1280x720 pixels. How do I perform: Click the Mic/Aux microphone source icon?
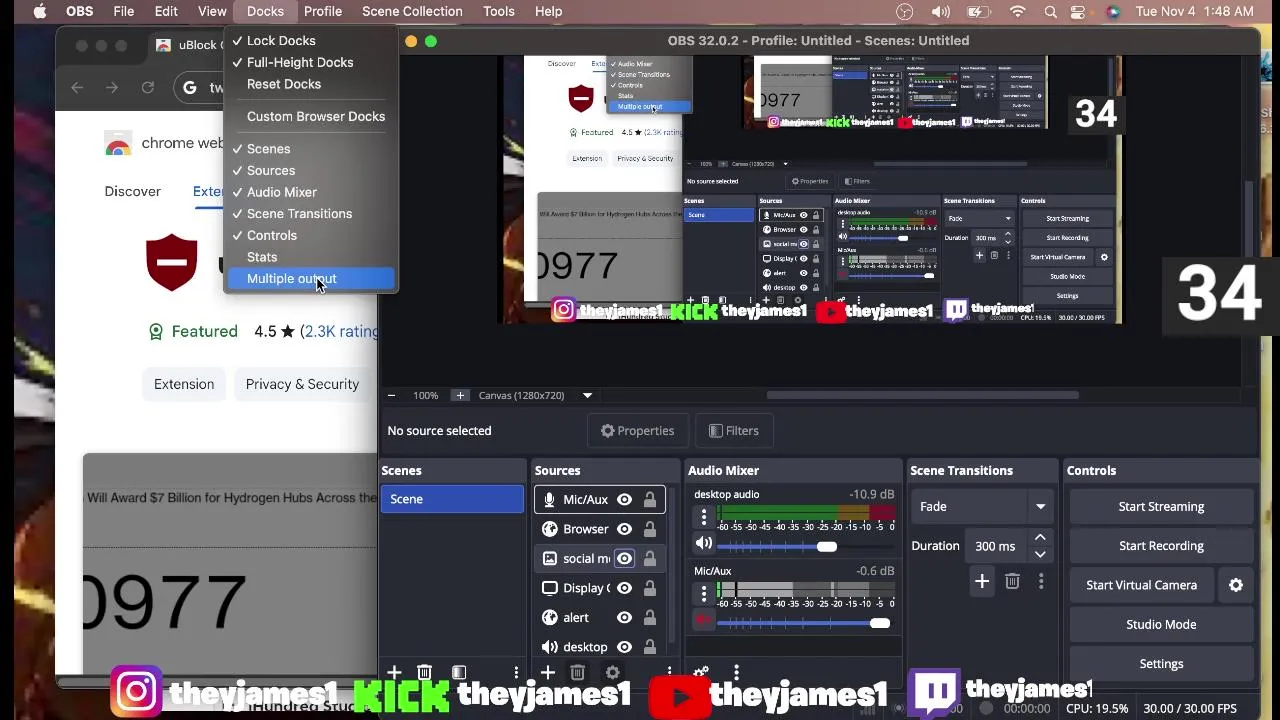coord(549,499)
